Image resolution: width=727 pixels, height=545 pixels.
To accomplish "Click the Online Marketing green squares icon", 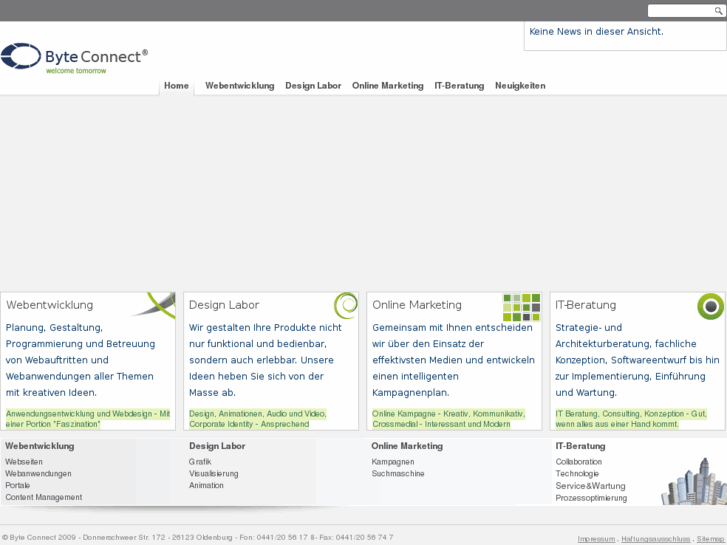I will coord(522,307).
